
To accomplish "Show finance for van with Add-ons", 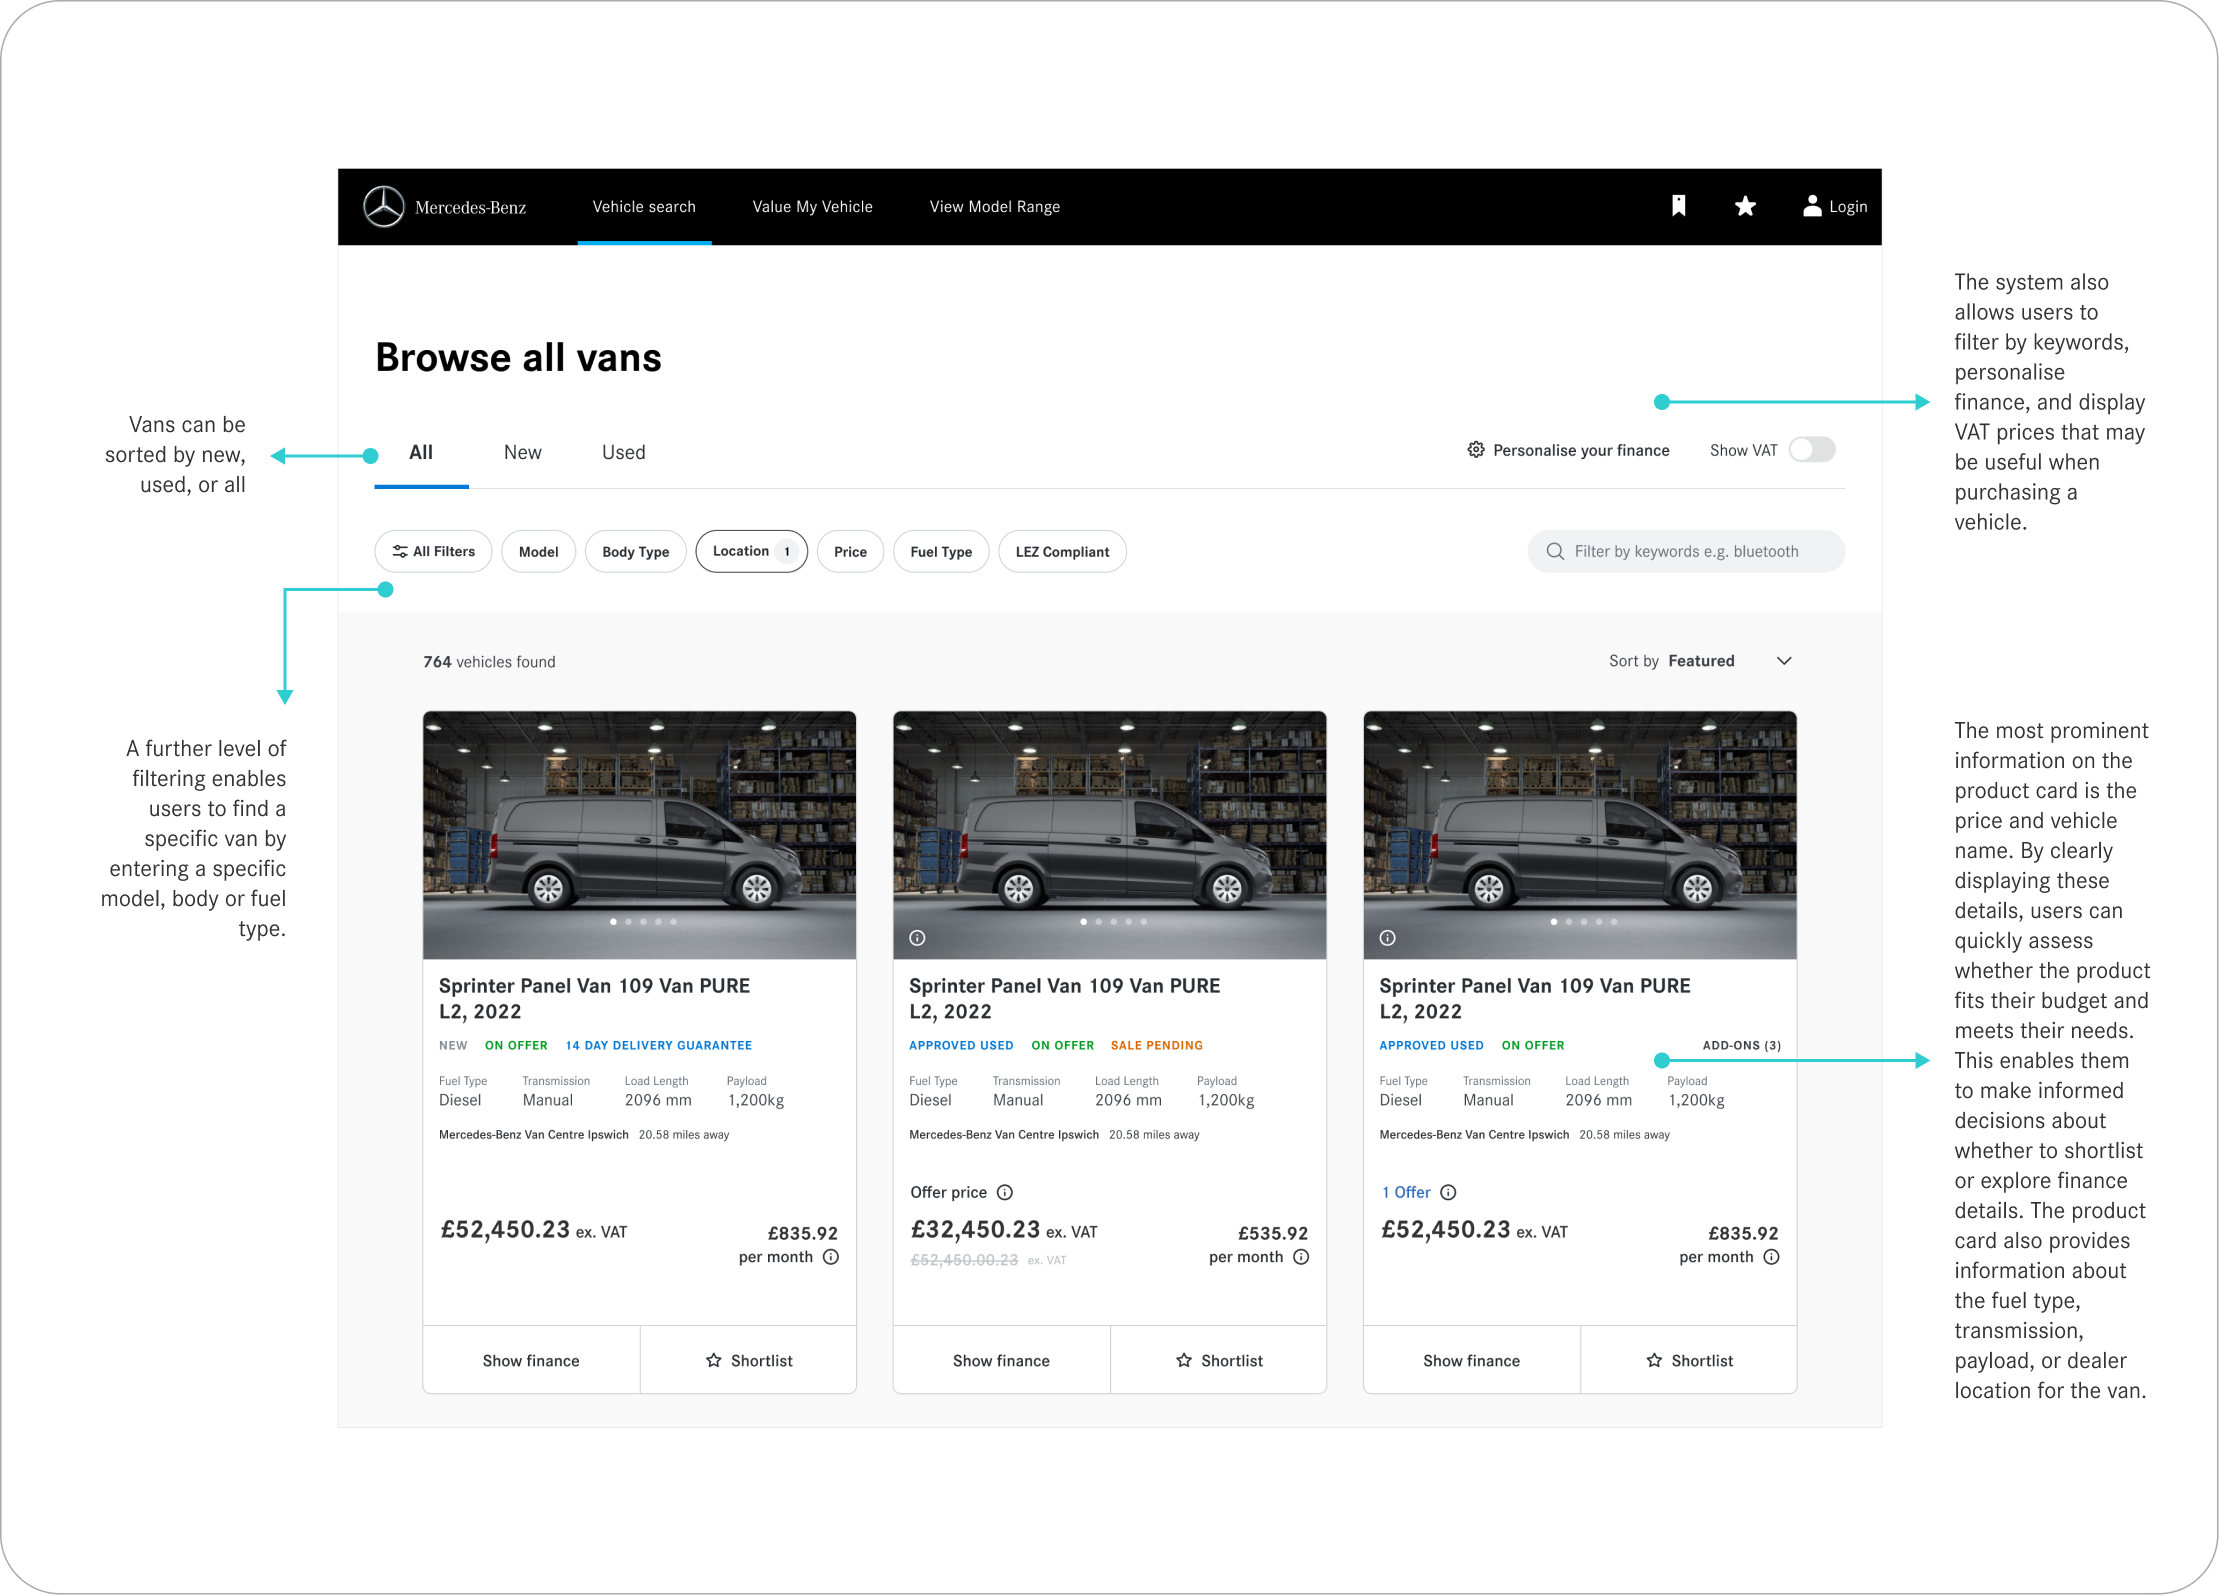I will [1471, 1360].
